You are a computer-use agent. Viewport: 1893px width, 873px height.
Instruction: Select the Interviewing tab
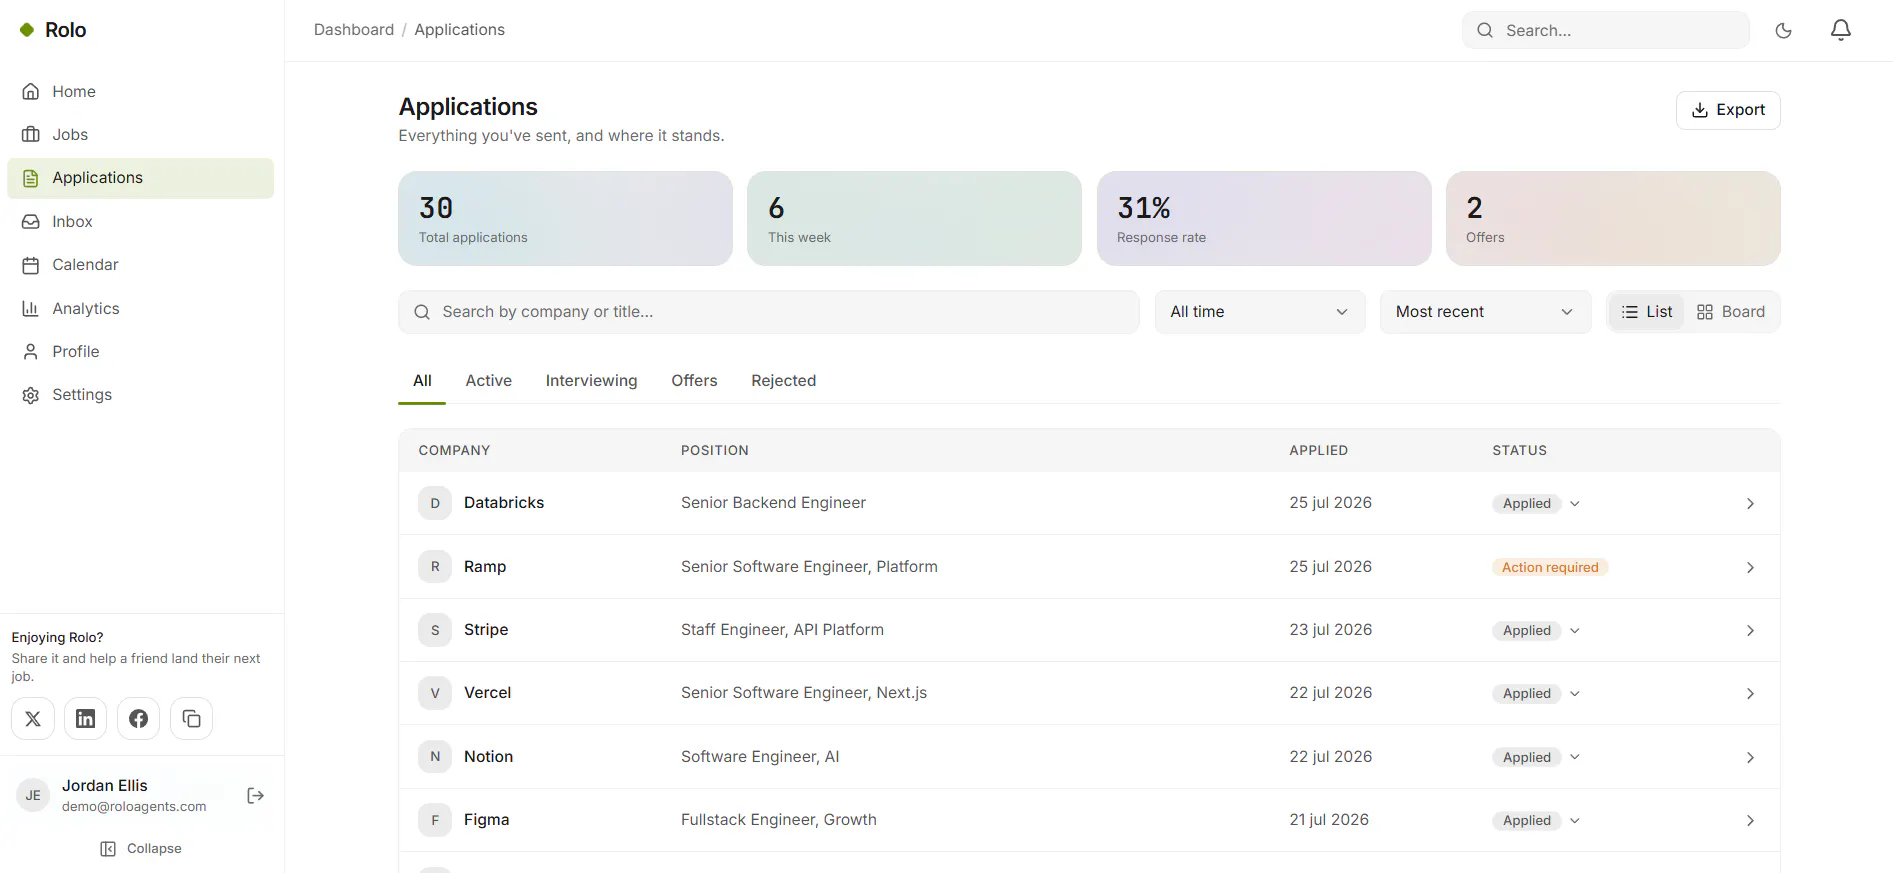click(591, 381)
